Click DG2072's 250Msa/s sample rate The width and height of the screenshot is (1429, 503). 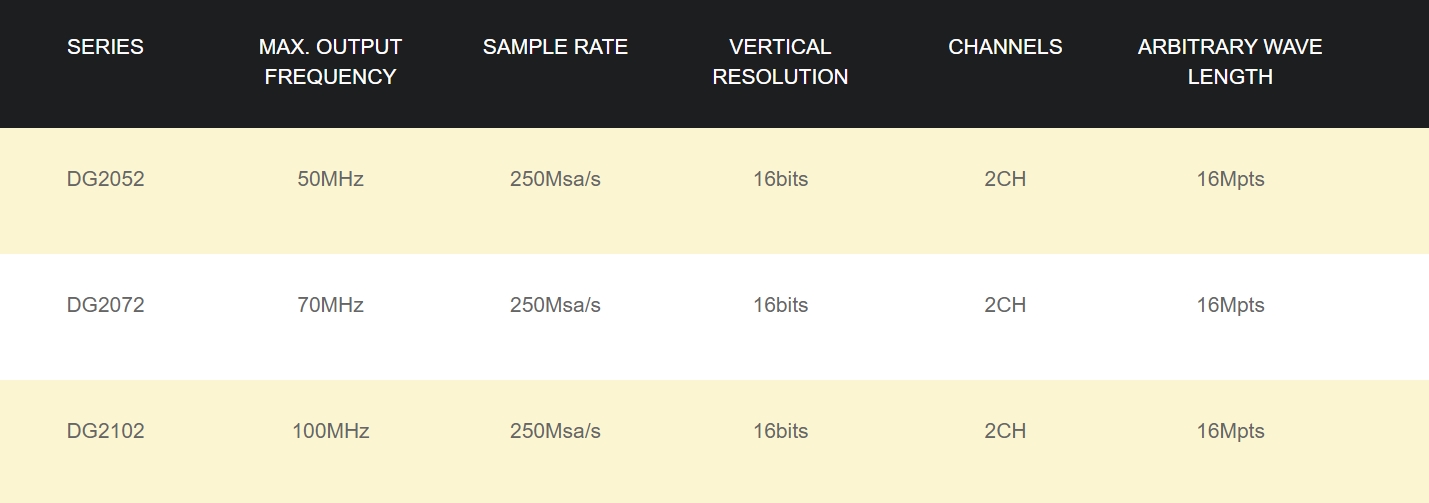(x=555, y=305)
